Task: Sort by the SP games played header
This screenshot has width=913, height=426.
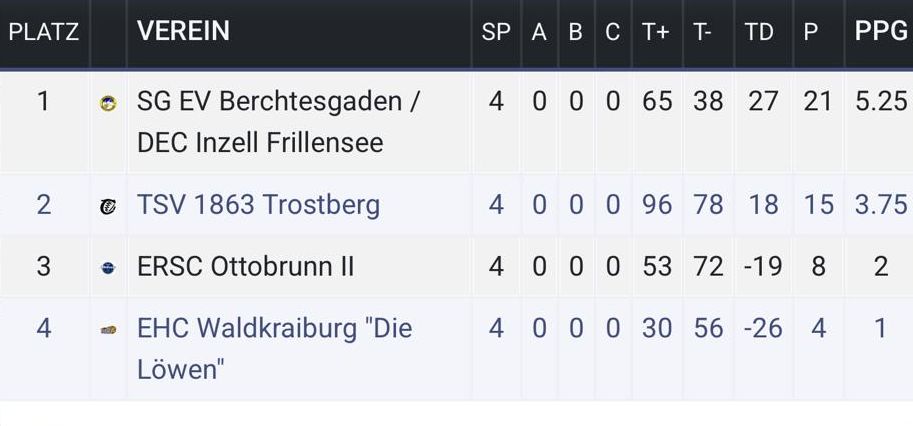Action: tap(496, 32)
